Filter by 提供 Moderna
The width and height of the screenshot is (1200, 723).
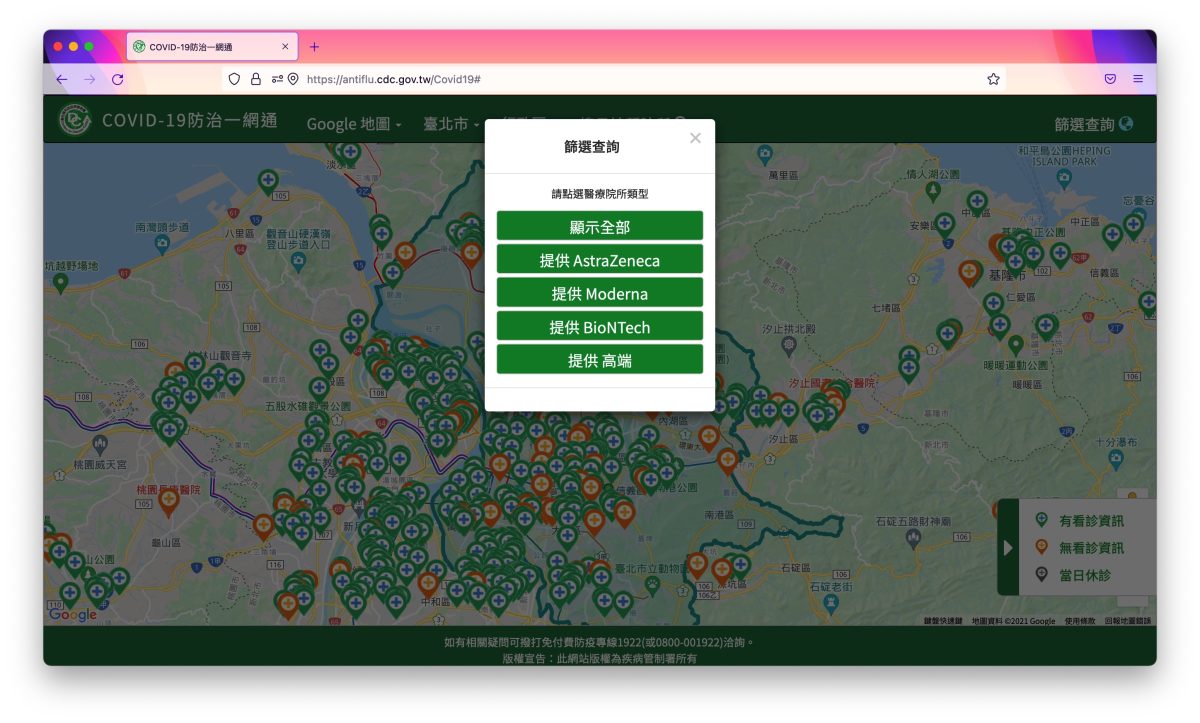[600, 293]
